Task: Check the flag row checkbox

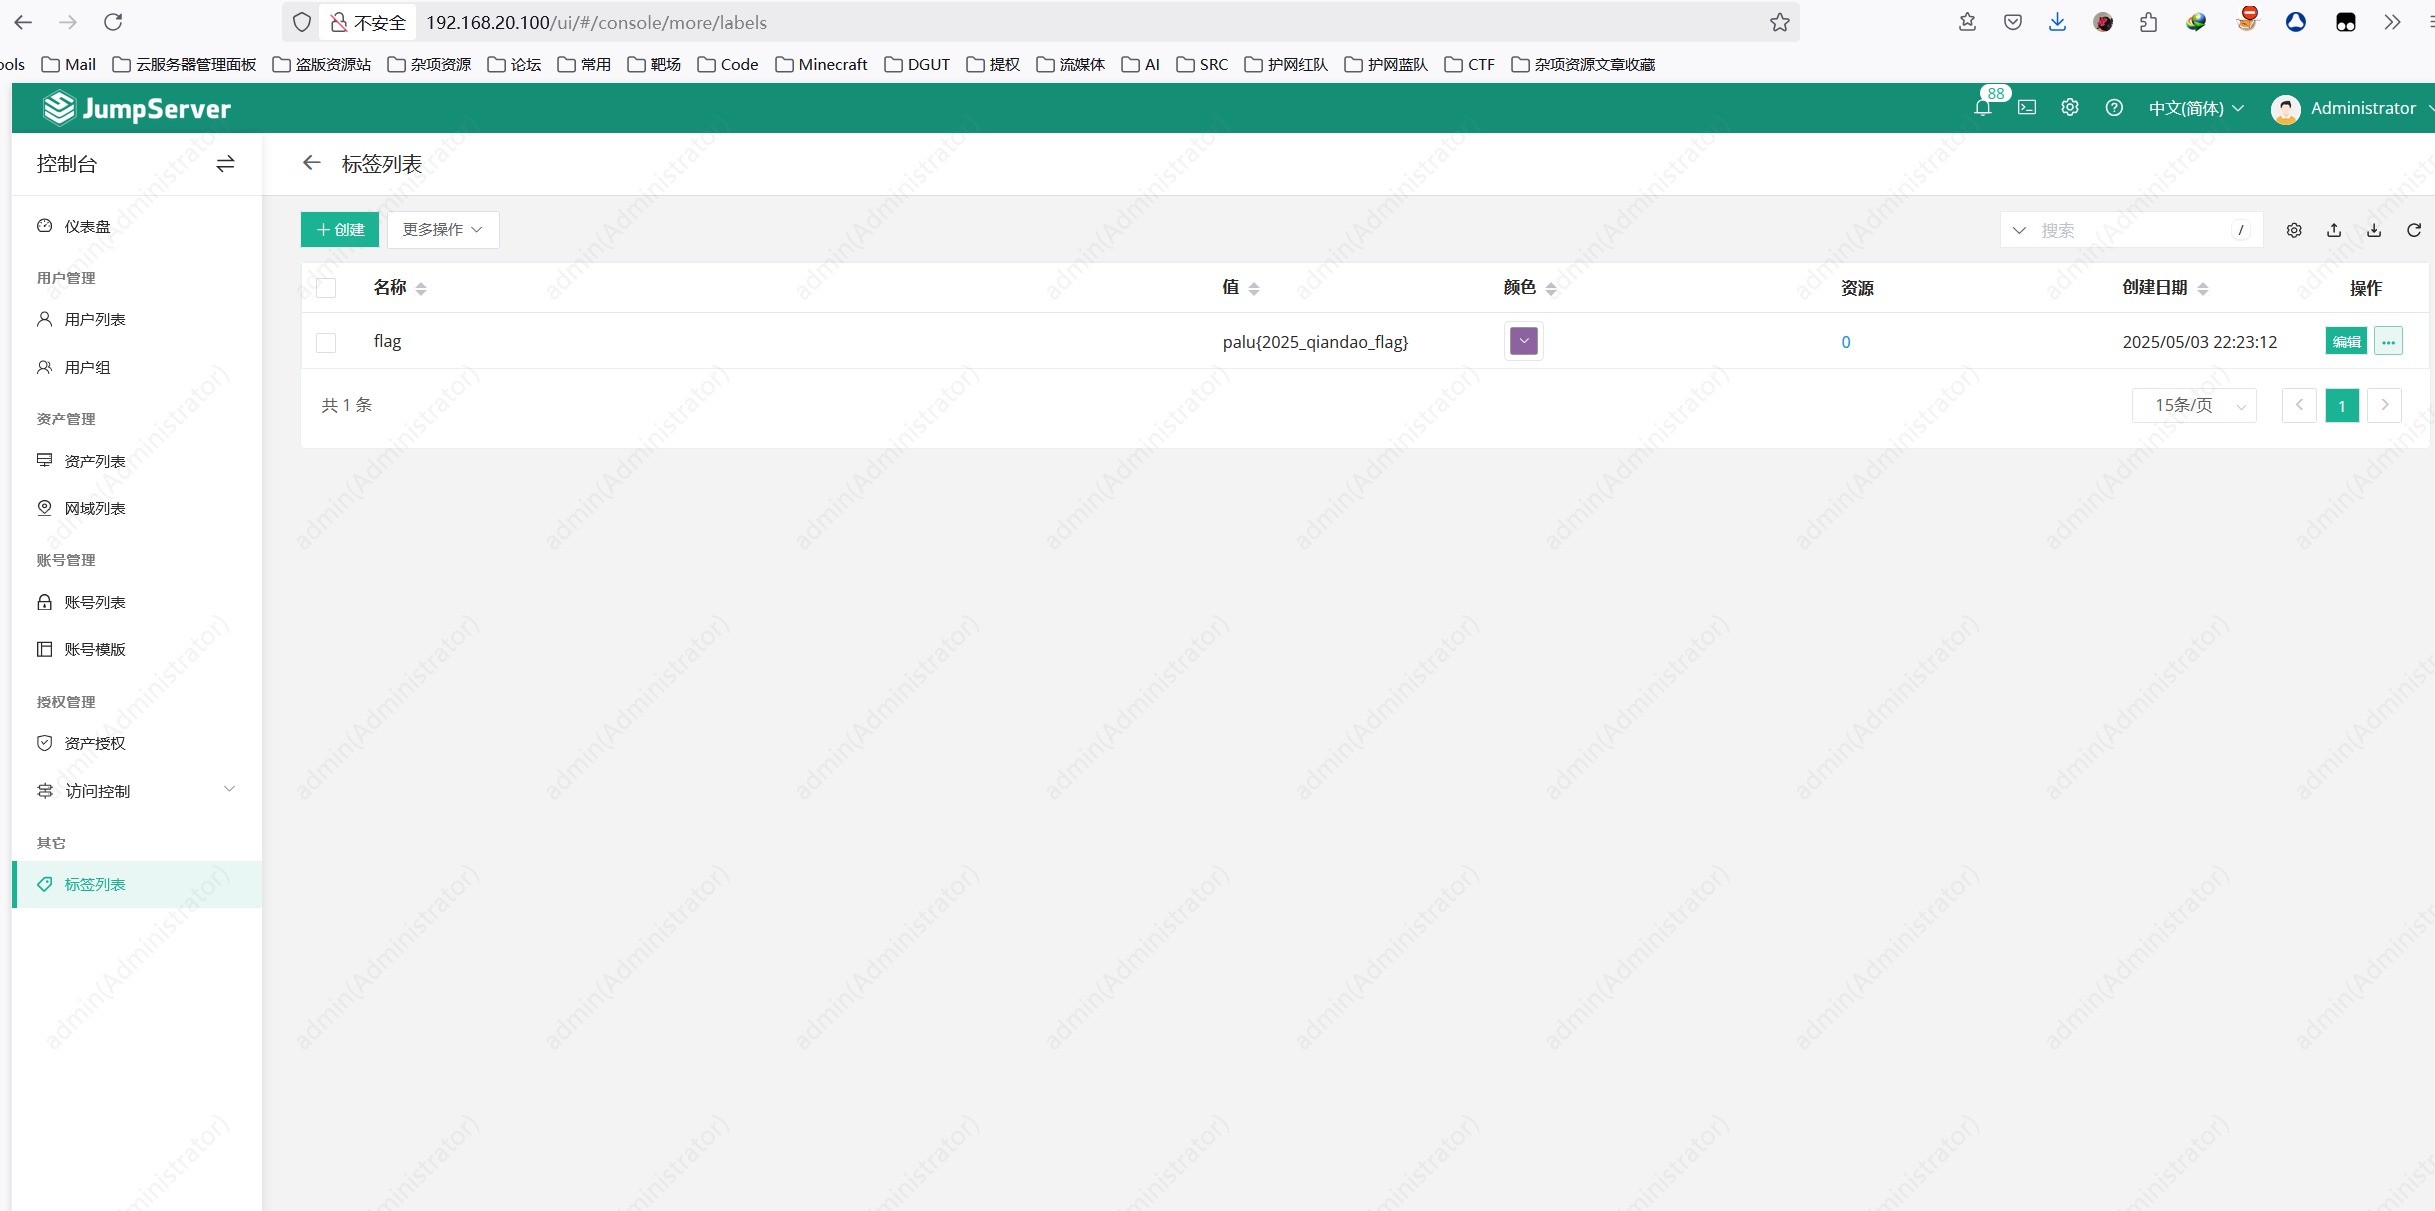Action: [326, 342]
